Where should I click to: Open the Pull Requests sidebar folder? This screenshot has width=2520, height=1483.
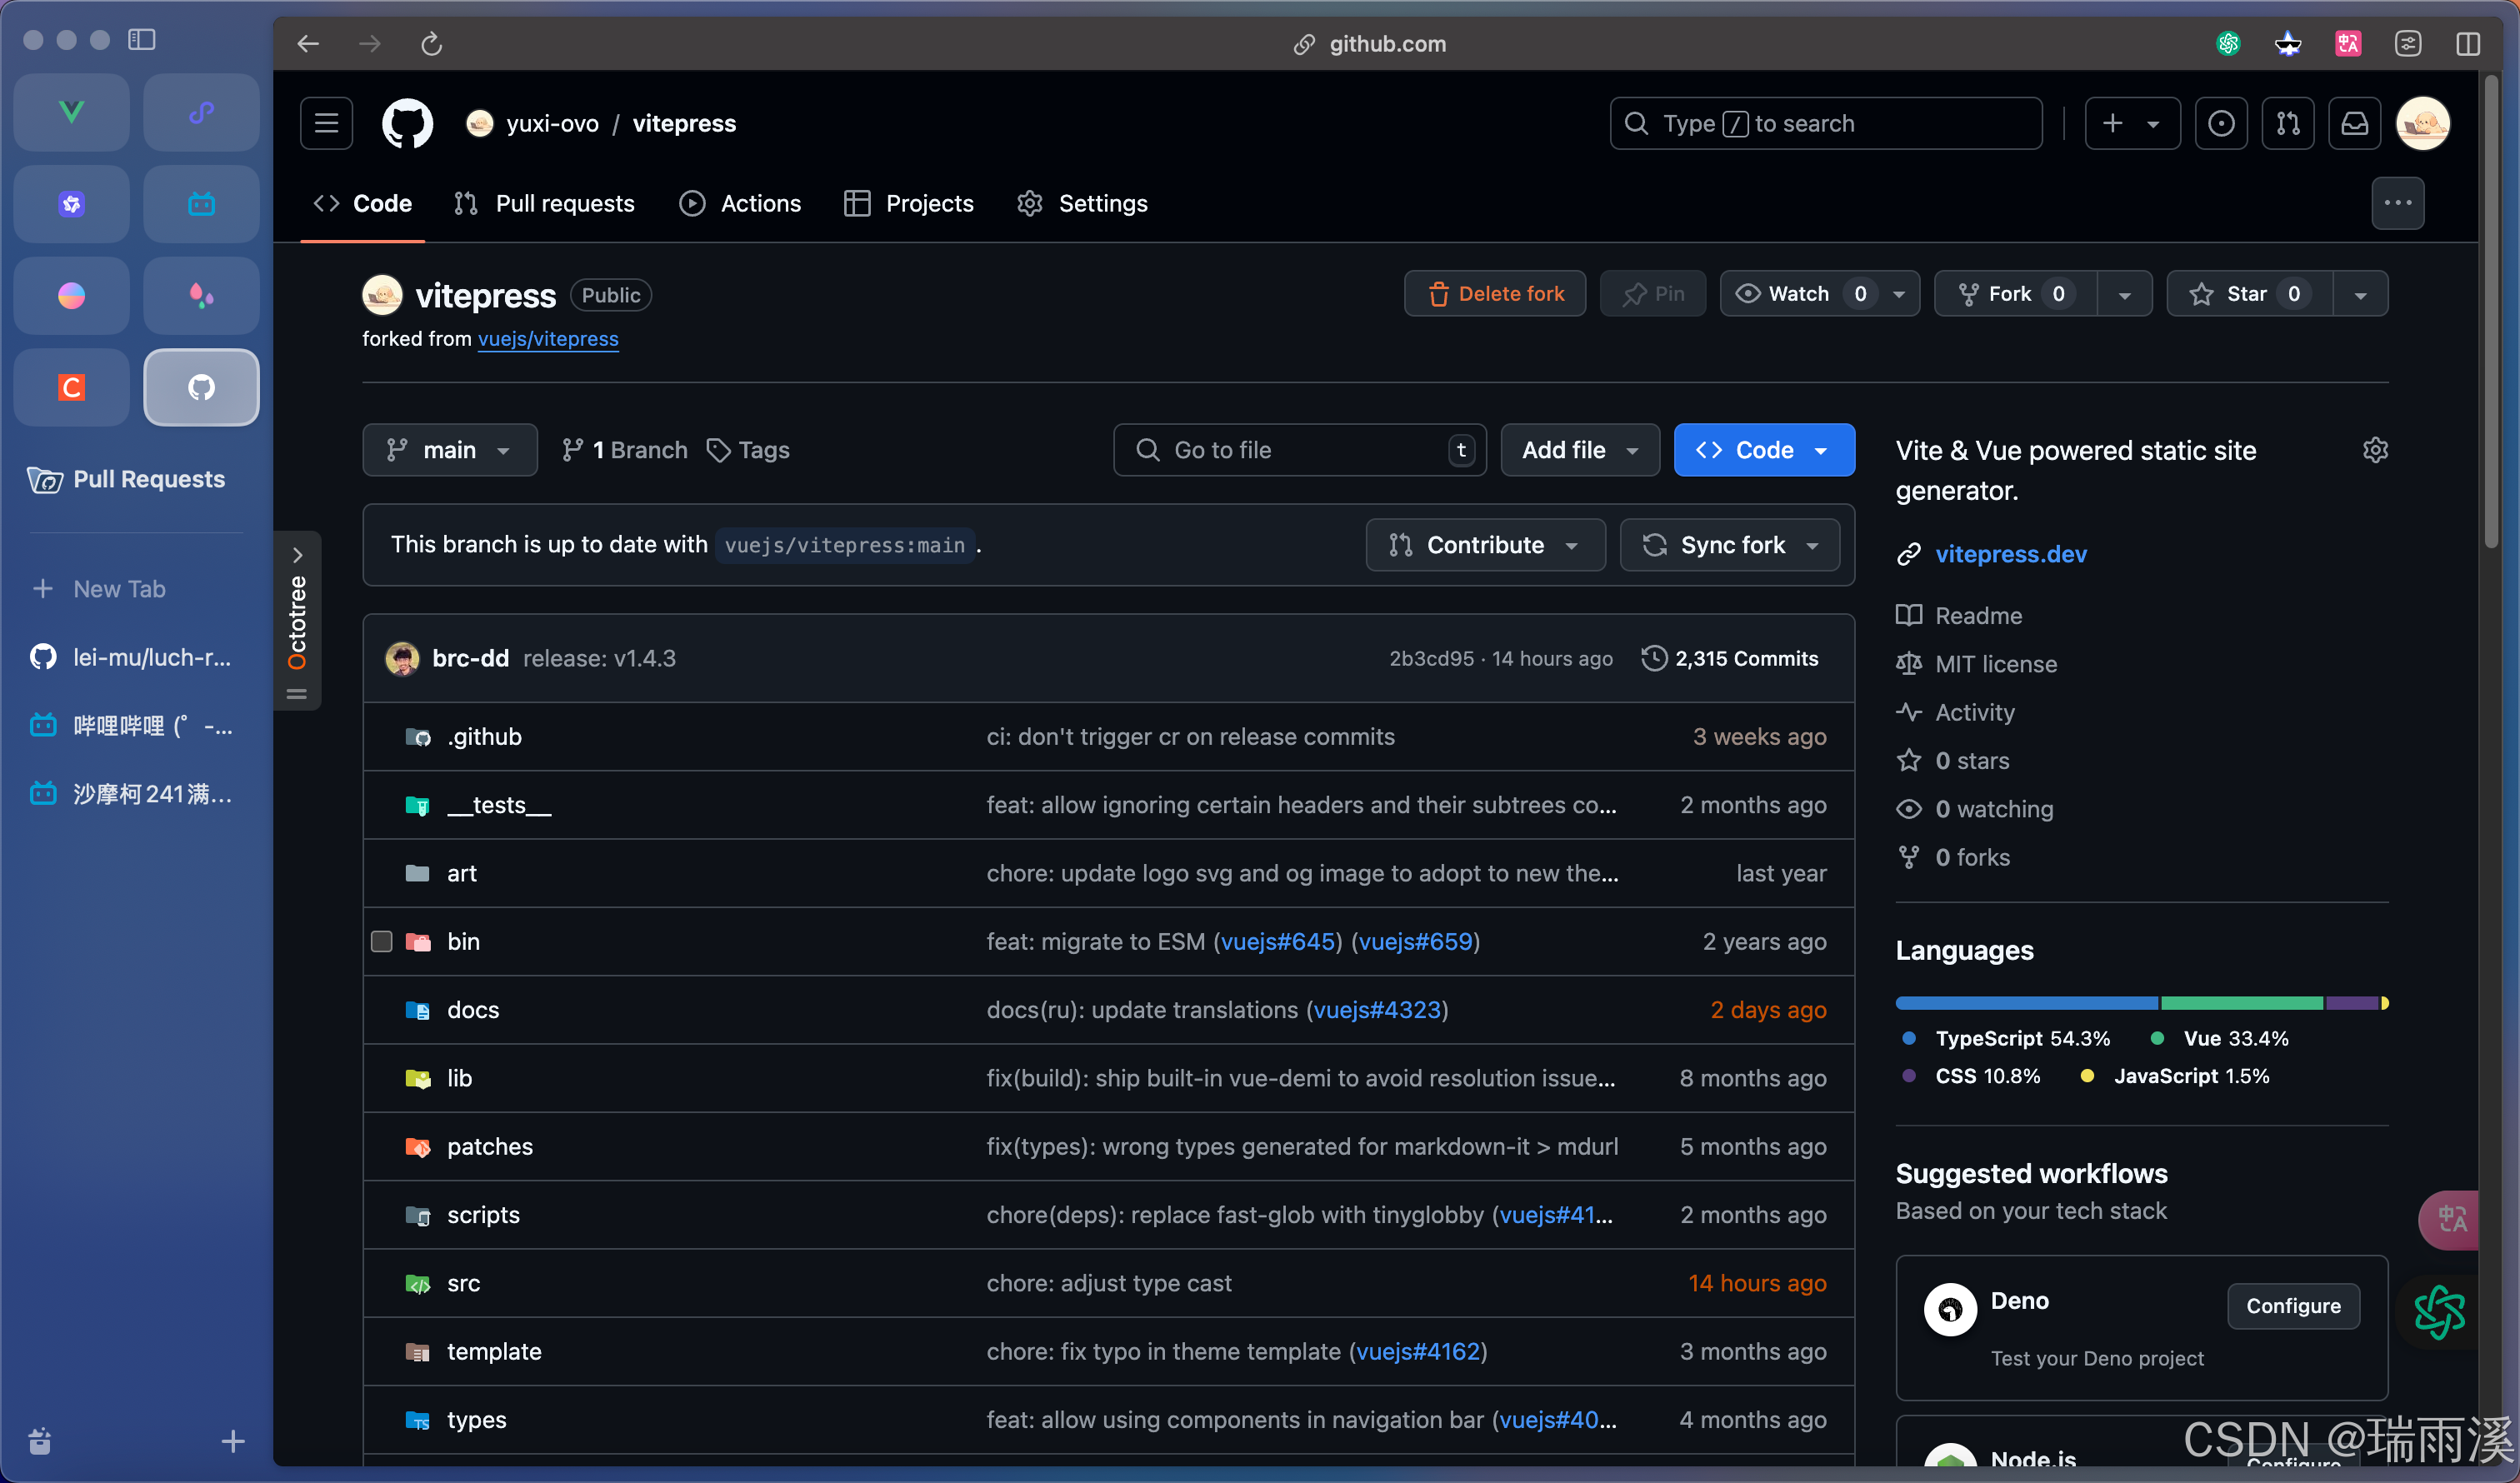point(135,479)
